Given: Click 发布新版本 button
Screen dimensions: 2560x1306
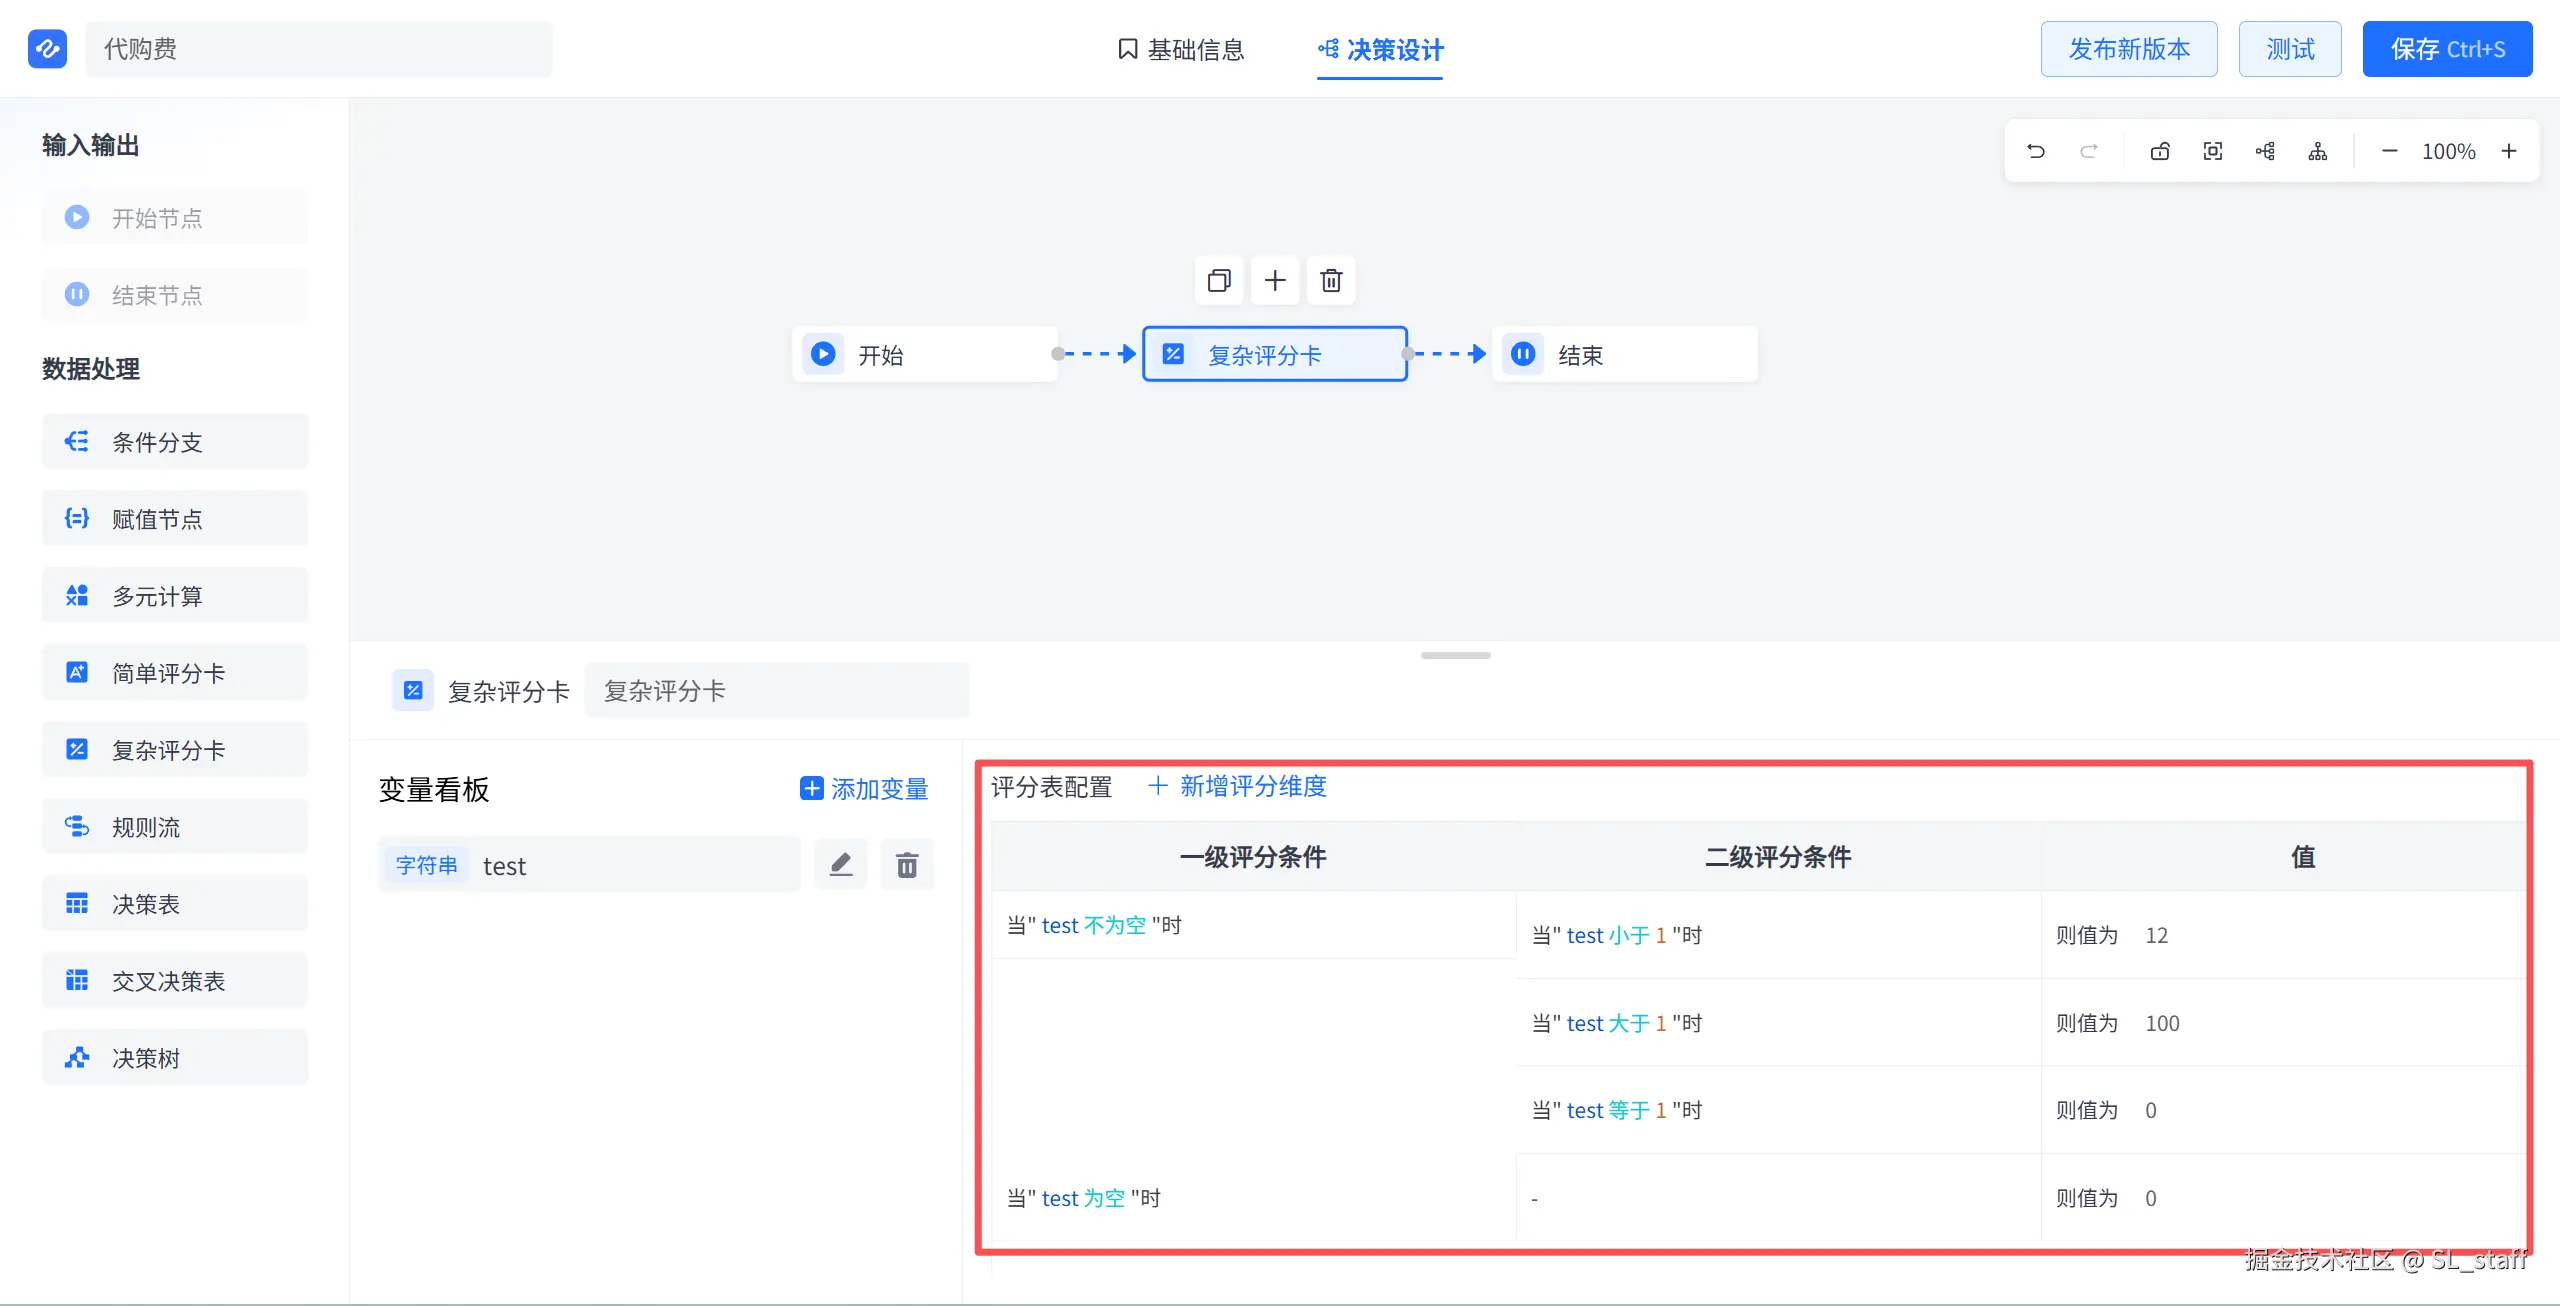Looking at the screenshot, I should click(x=2129, y=49).
